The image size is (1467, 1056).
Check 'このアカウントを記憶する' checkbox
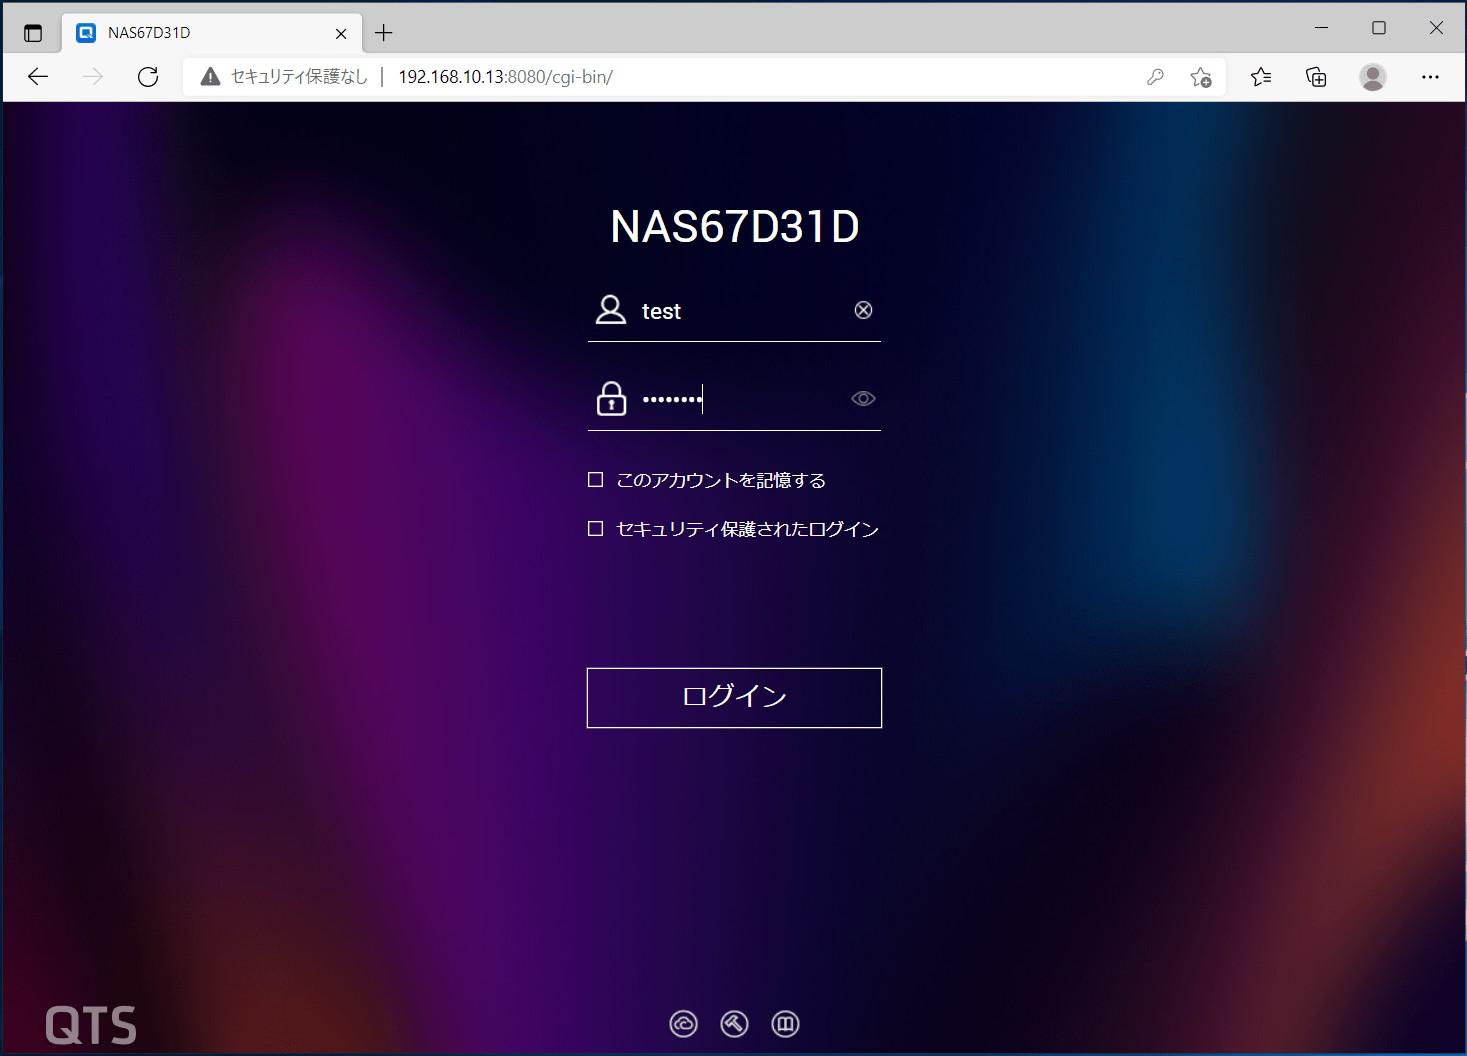coord(596,480)
